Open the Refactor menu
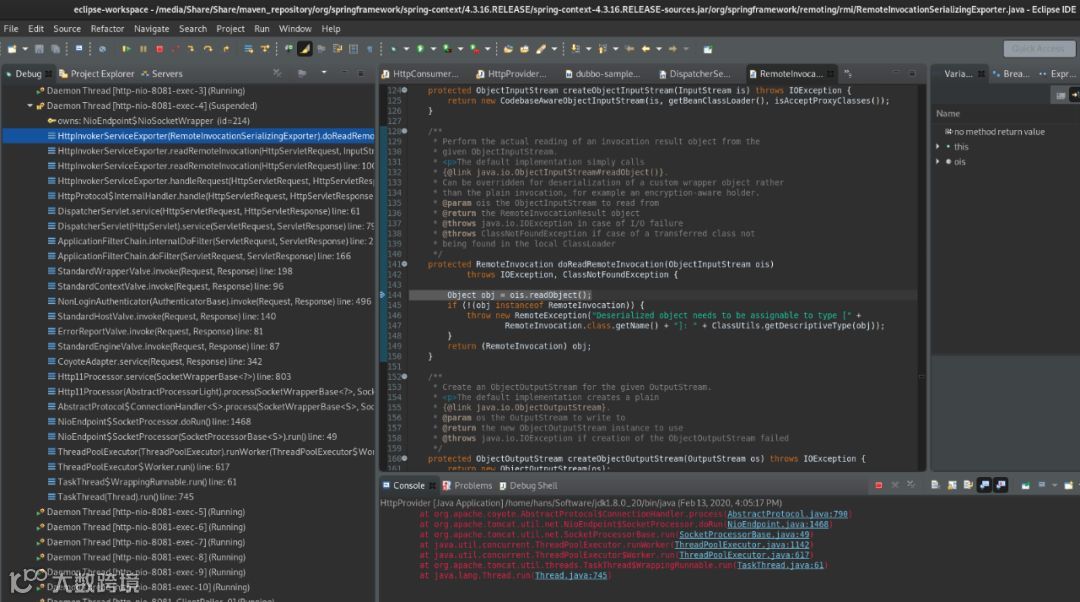Image resolution: width=1080 pixels, height=602 pixels. [x=108, y=29]
